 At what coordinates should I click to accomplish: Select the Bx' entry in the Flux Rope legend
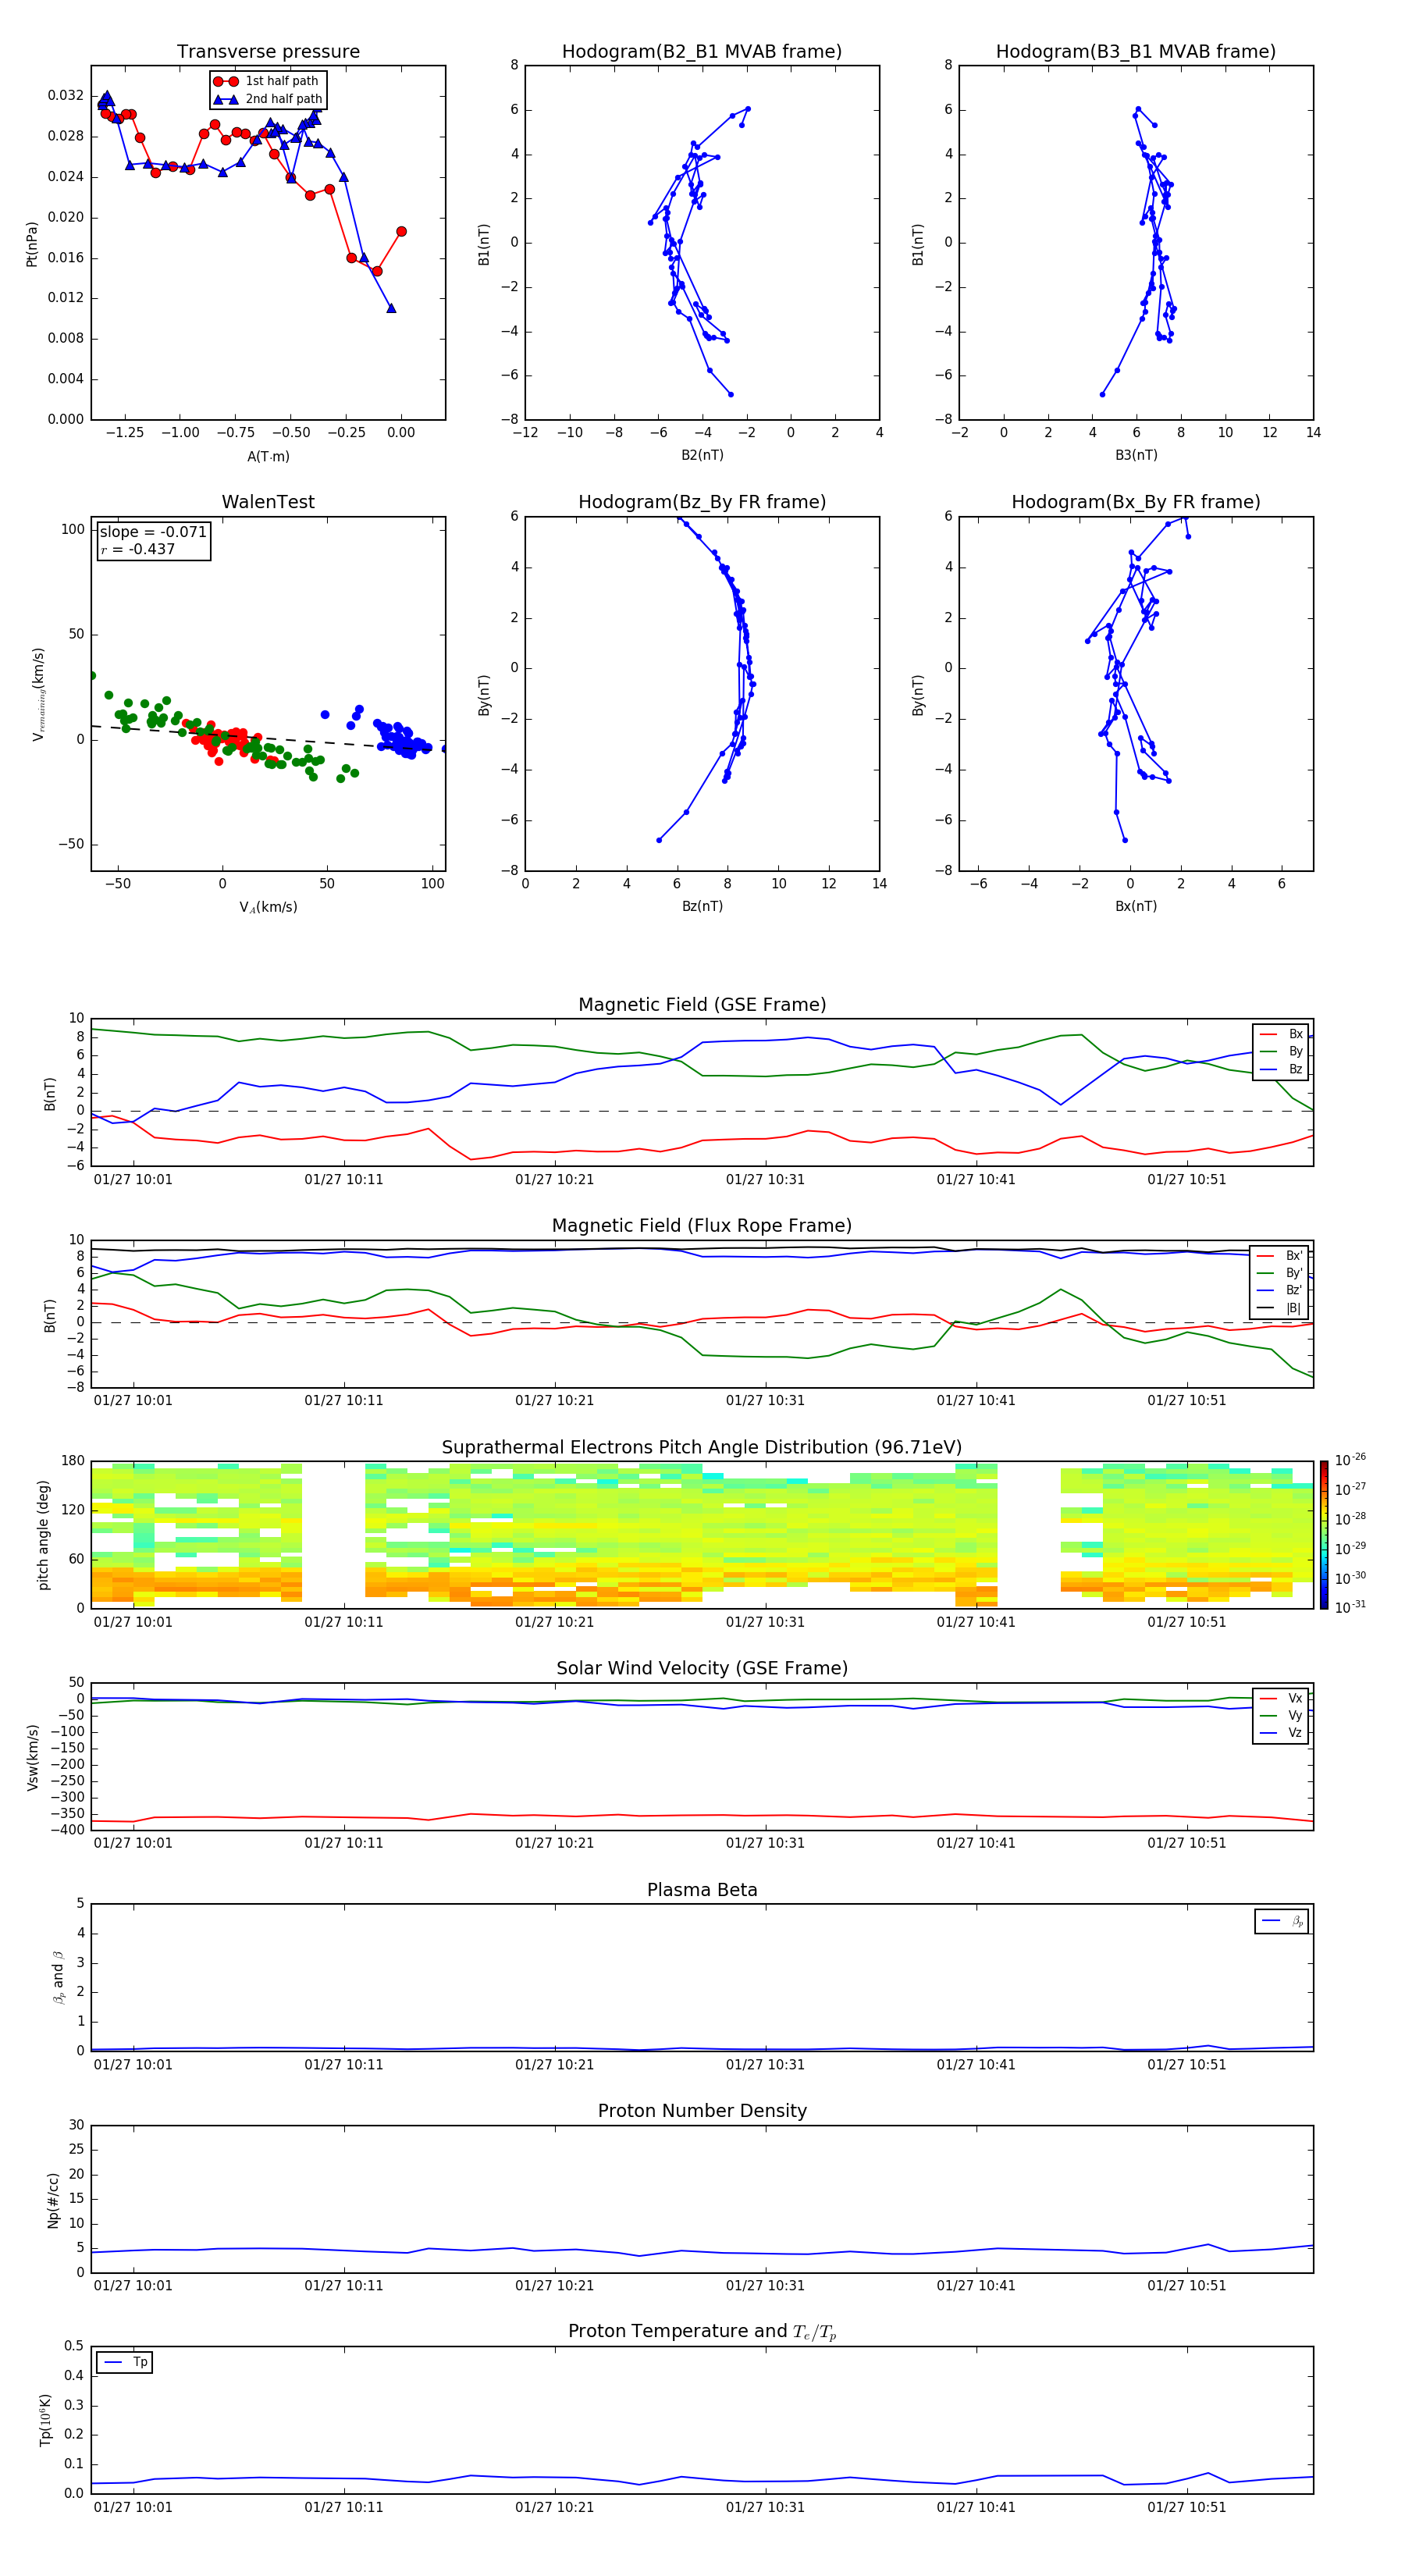pos(1280,1256)
